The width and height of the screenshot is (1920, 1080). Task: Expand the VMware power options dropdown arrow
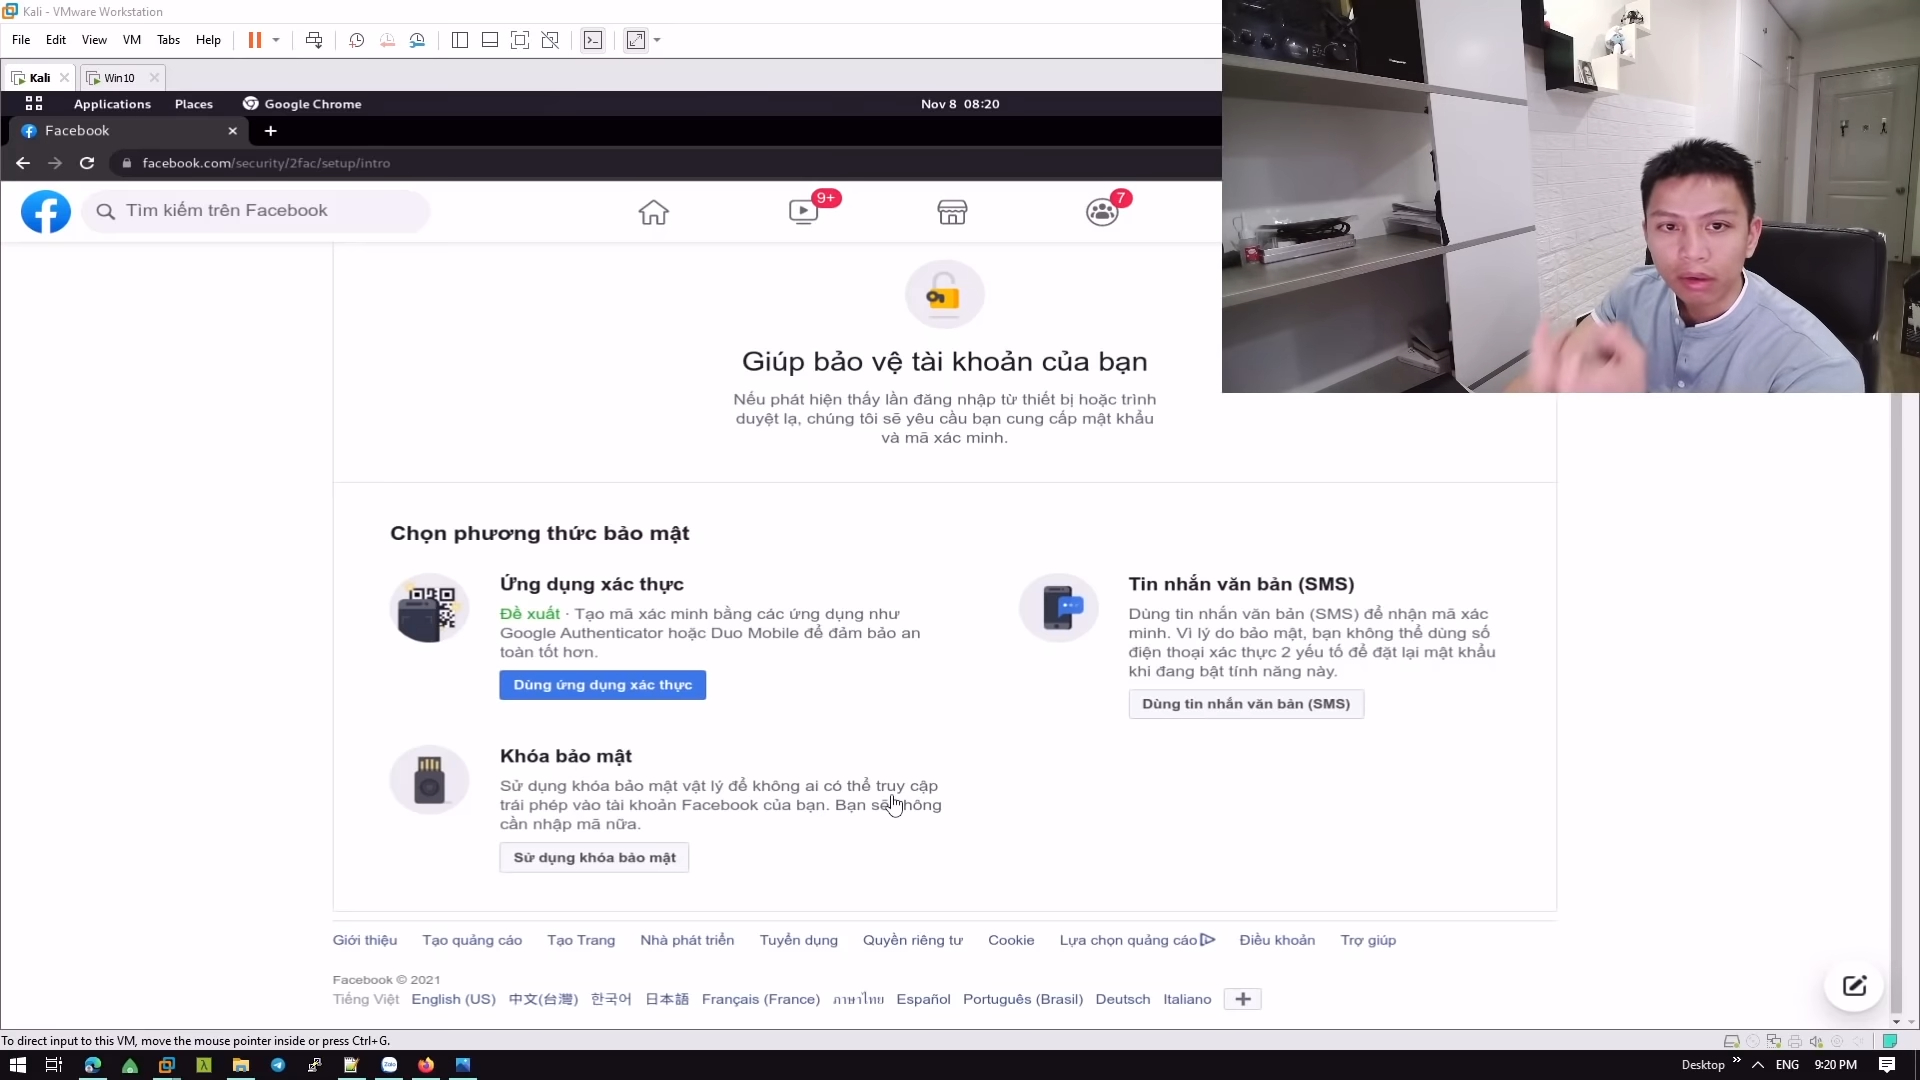[x=276, y=40]
